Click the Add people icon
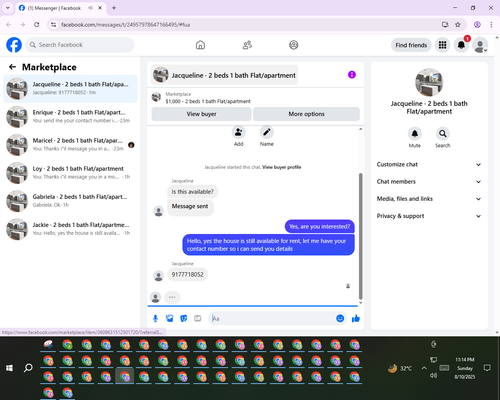 click(238, 132)
